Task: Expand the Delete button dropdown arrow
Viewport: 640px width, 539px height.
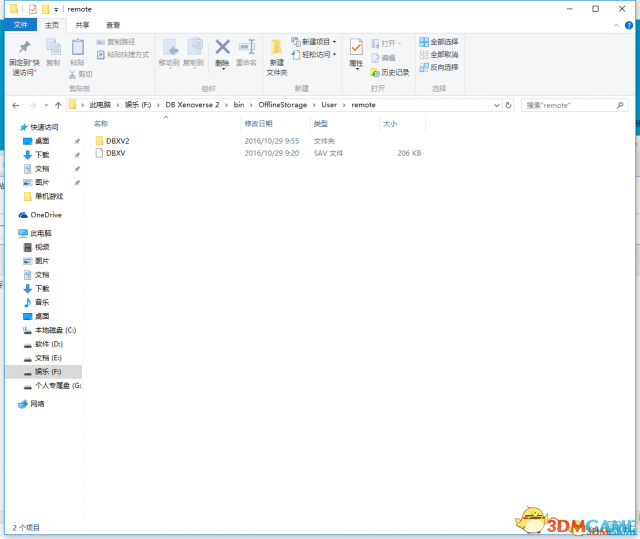Action: [223, 69]
